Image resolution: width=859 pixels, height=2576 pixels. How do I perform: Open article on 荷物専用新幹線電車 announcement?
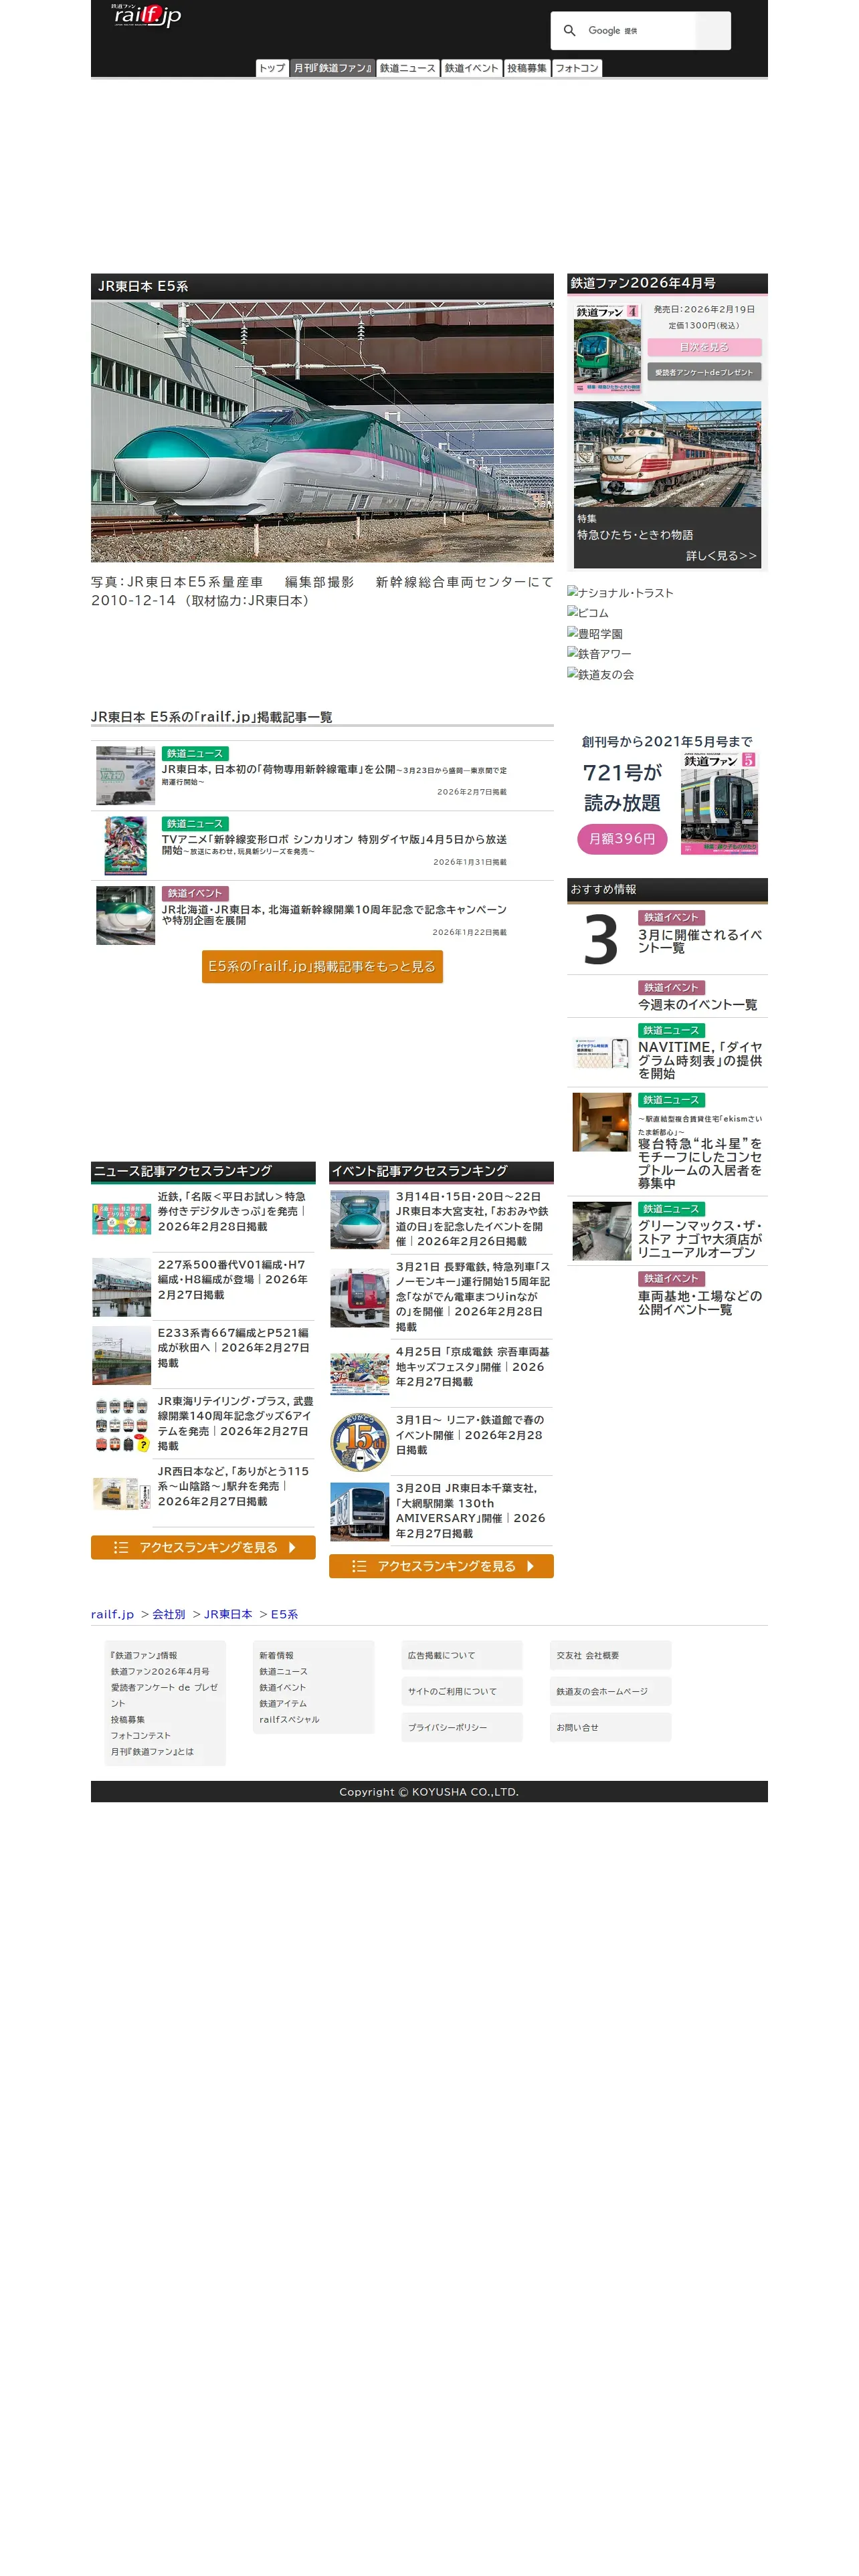click(334, 775)
